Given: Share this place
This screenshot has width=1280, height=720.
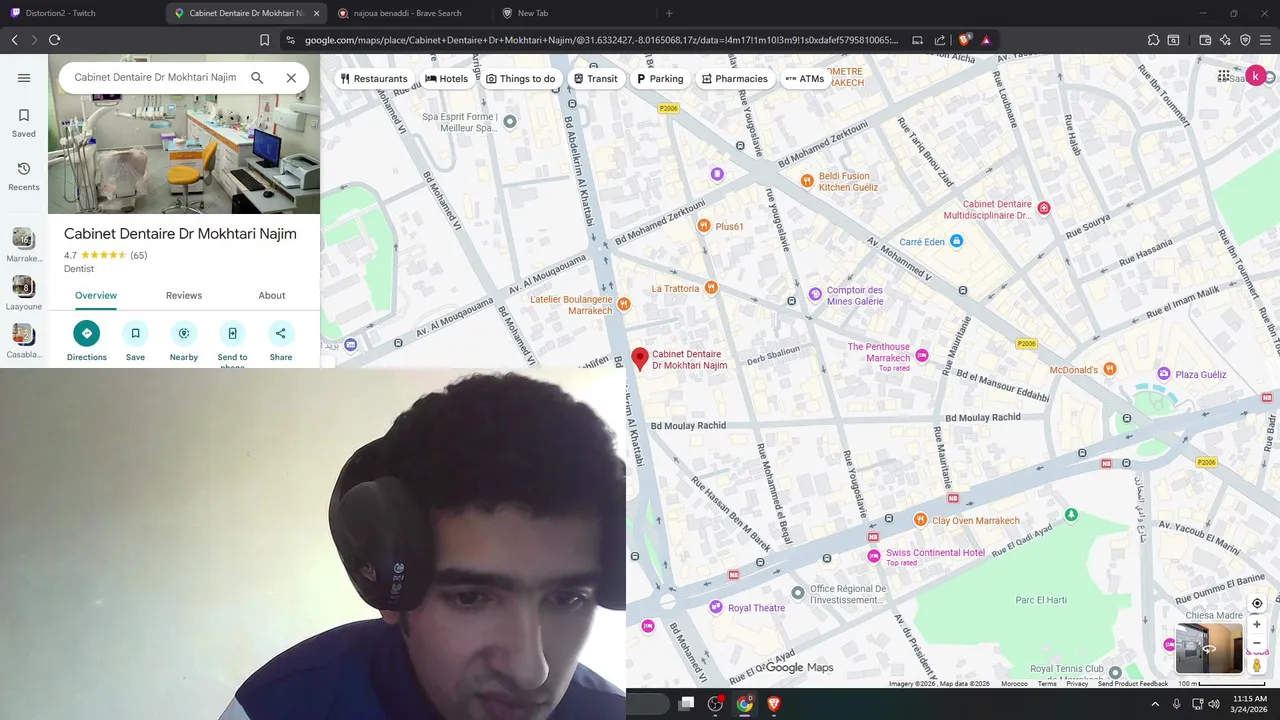Looking at the screenshot, I should click(x=281, y=341).
